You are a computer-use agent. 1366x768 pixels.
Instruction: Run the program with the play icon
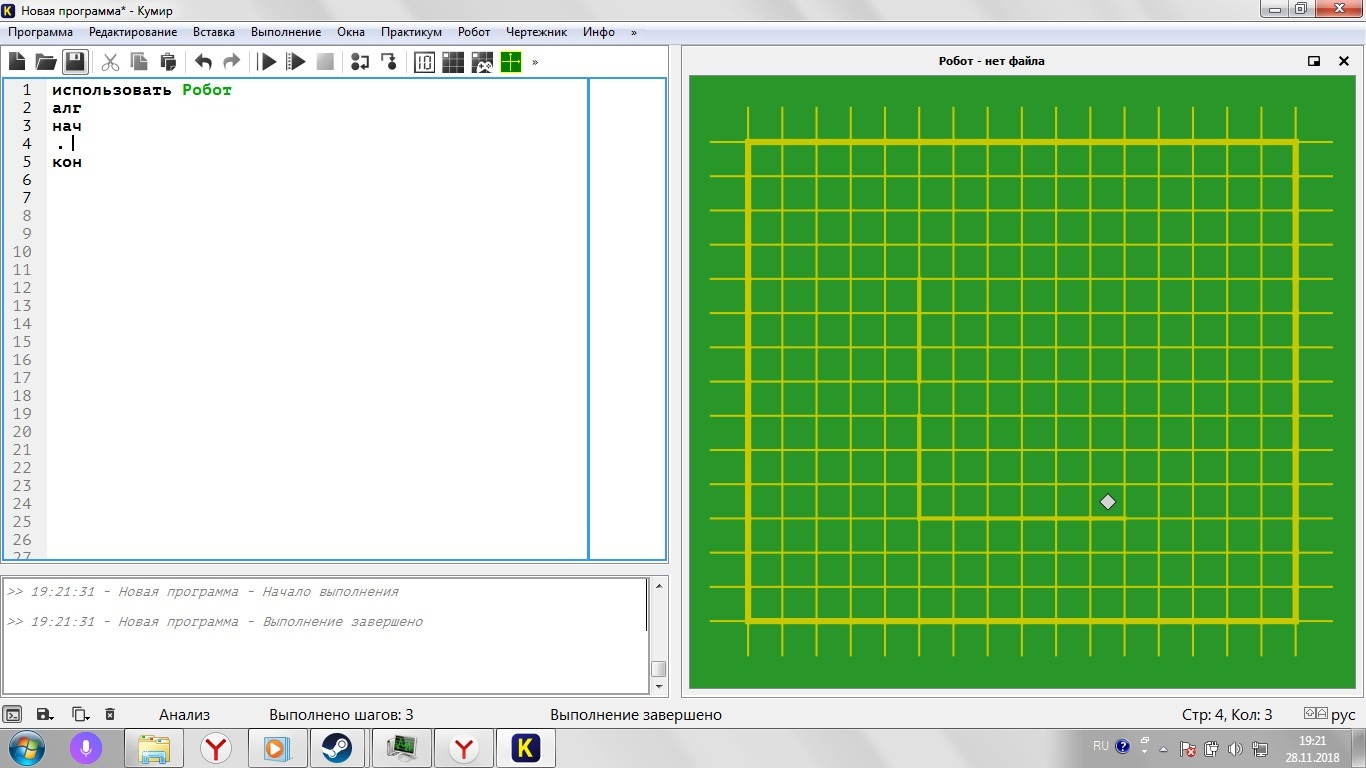(x=267, y=62)
